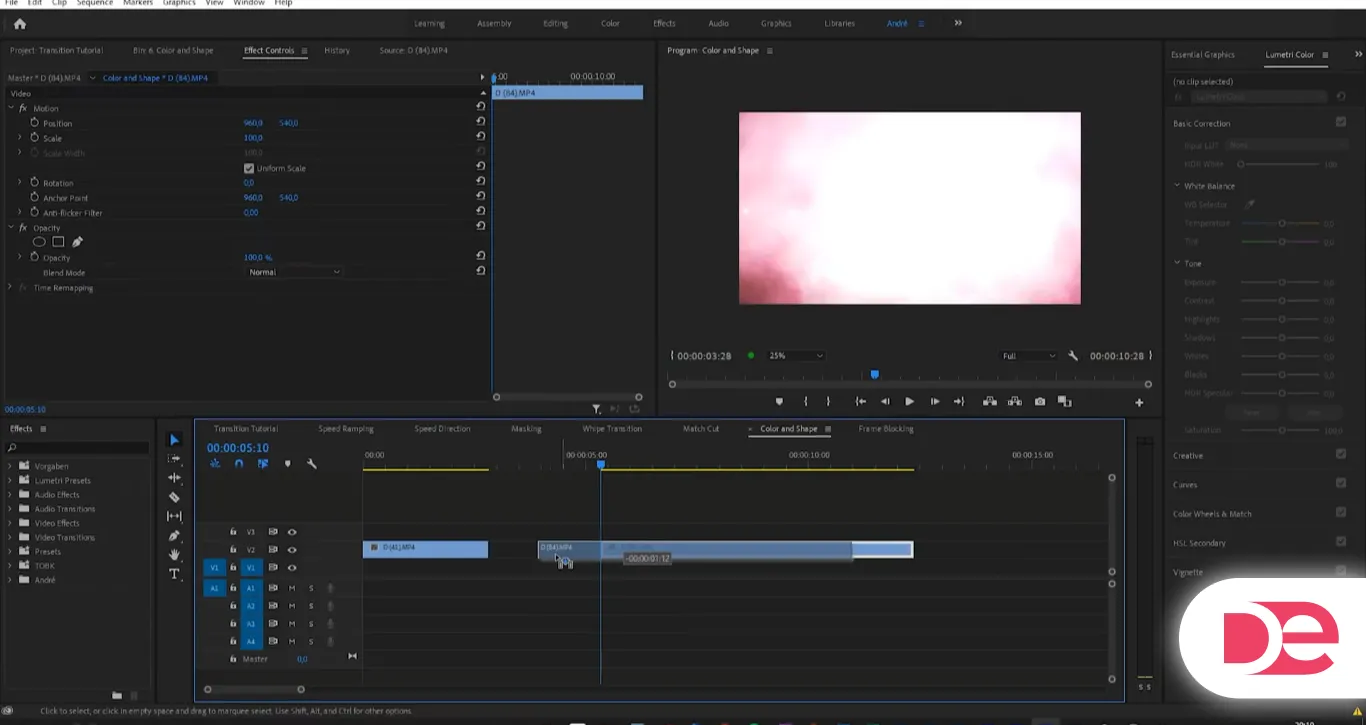Mute audio track A1
Screen dimensions: 1366x725
tap(292, 589)
